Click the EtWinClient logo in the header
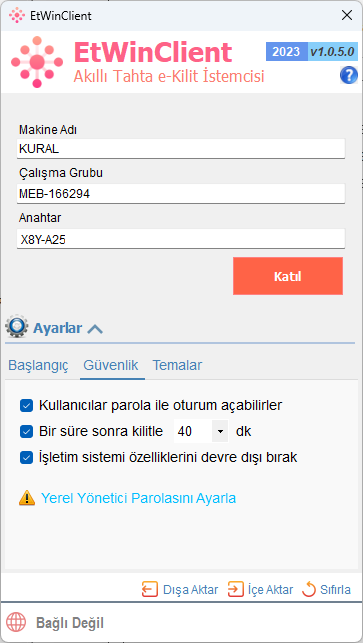The height and width of the screenshot is (643, 363). [x=37, y=62]
